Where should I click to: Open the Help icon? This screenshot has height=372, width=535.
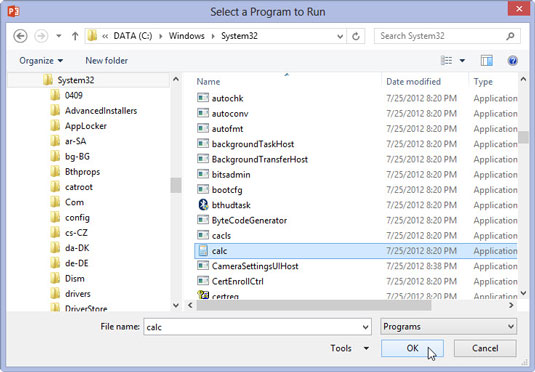click(x=512, y=60)
